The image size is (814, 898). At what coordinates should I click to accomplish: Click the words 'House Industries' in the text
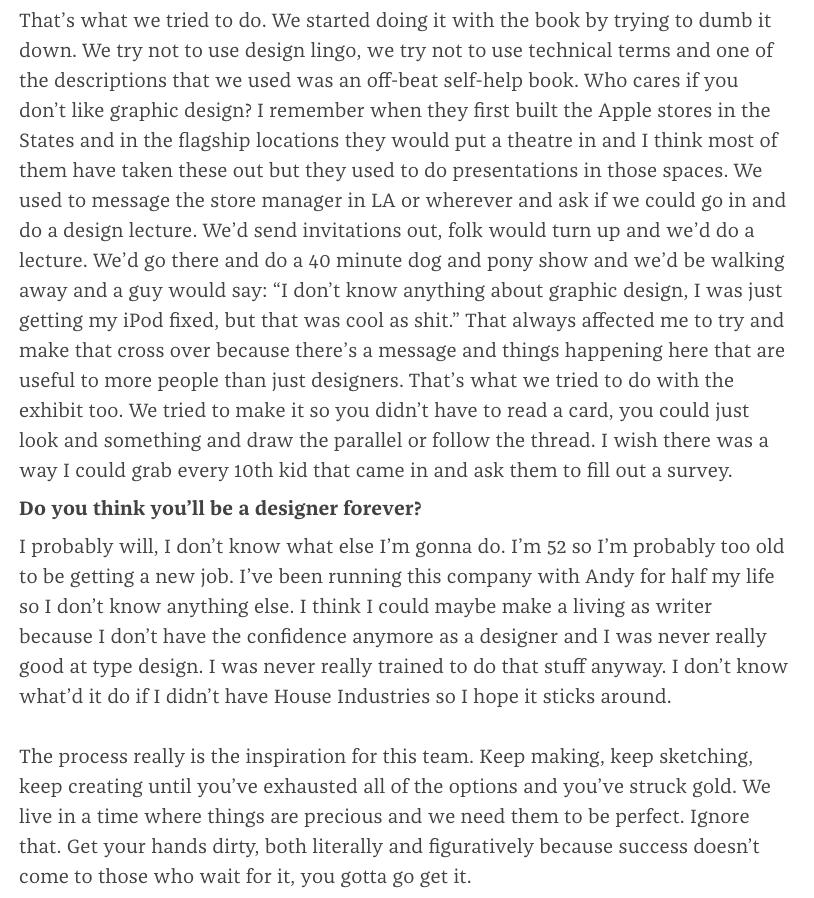point(352,696)
